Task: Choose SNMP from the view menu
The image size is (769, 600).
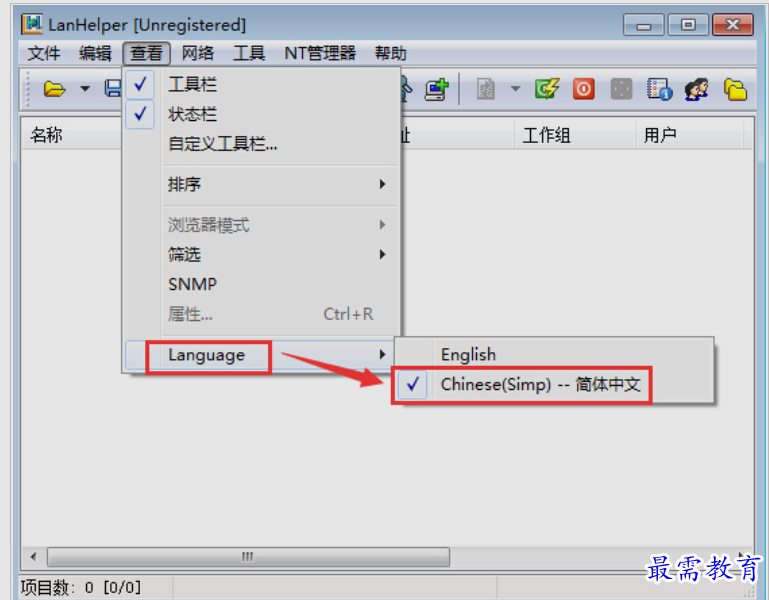Action: pyautogui.click(x=261, y=284)
